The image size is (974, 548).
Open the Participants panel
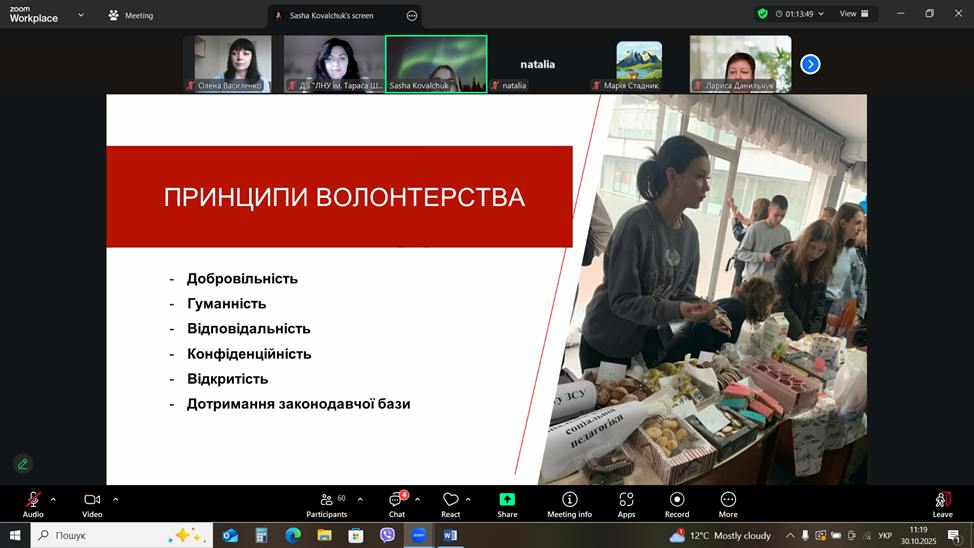coord(327,504)
